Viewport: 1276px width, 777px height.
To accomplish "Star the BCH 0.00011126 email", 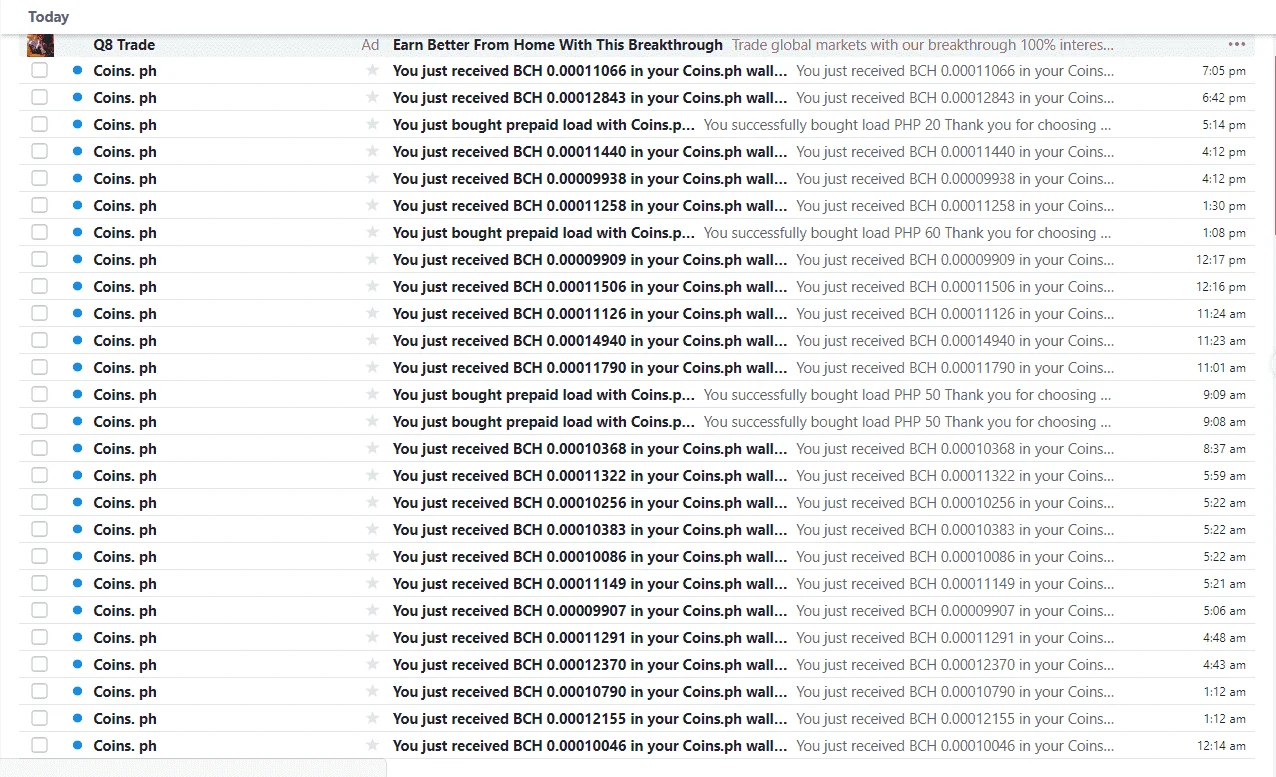I will tap(372, 314).
